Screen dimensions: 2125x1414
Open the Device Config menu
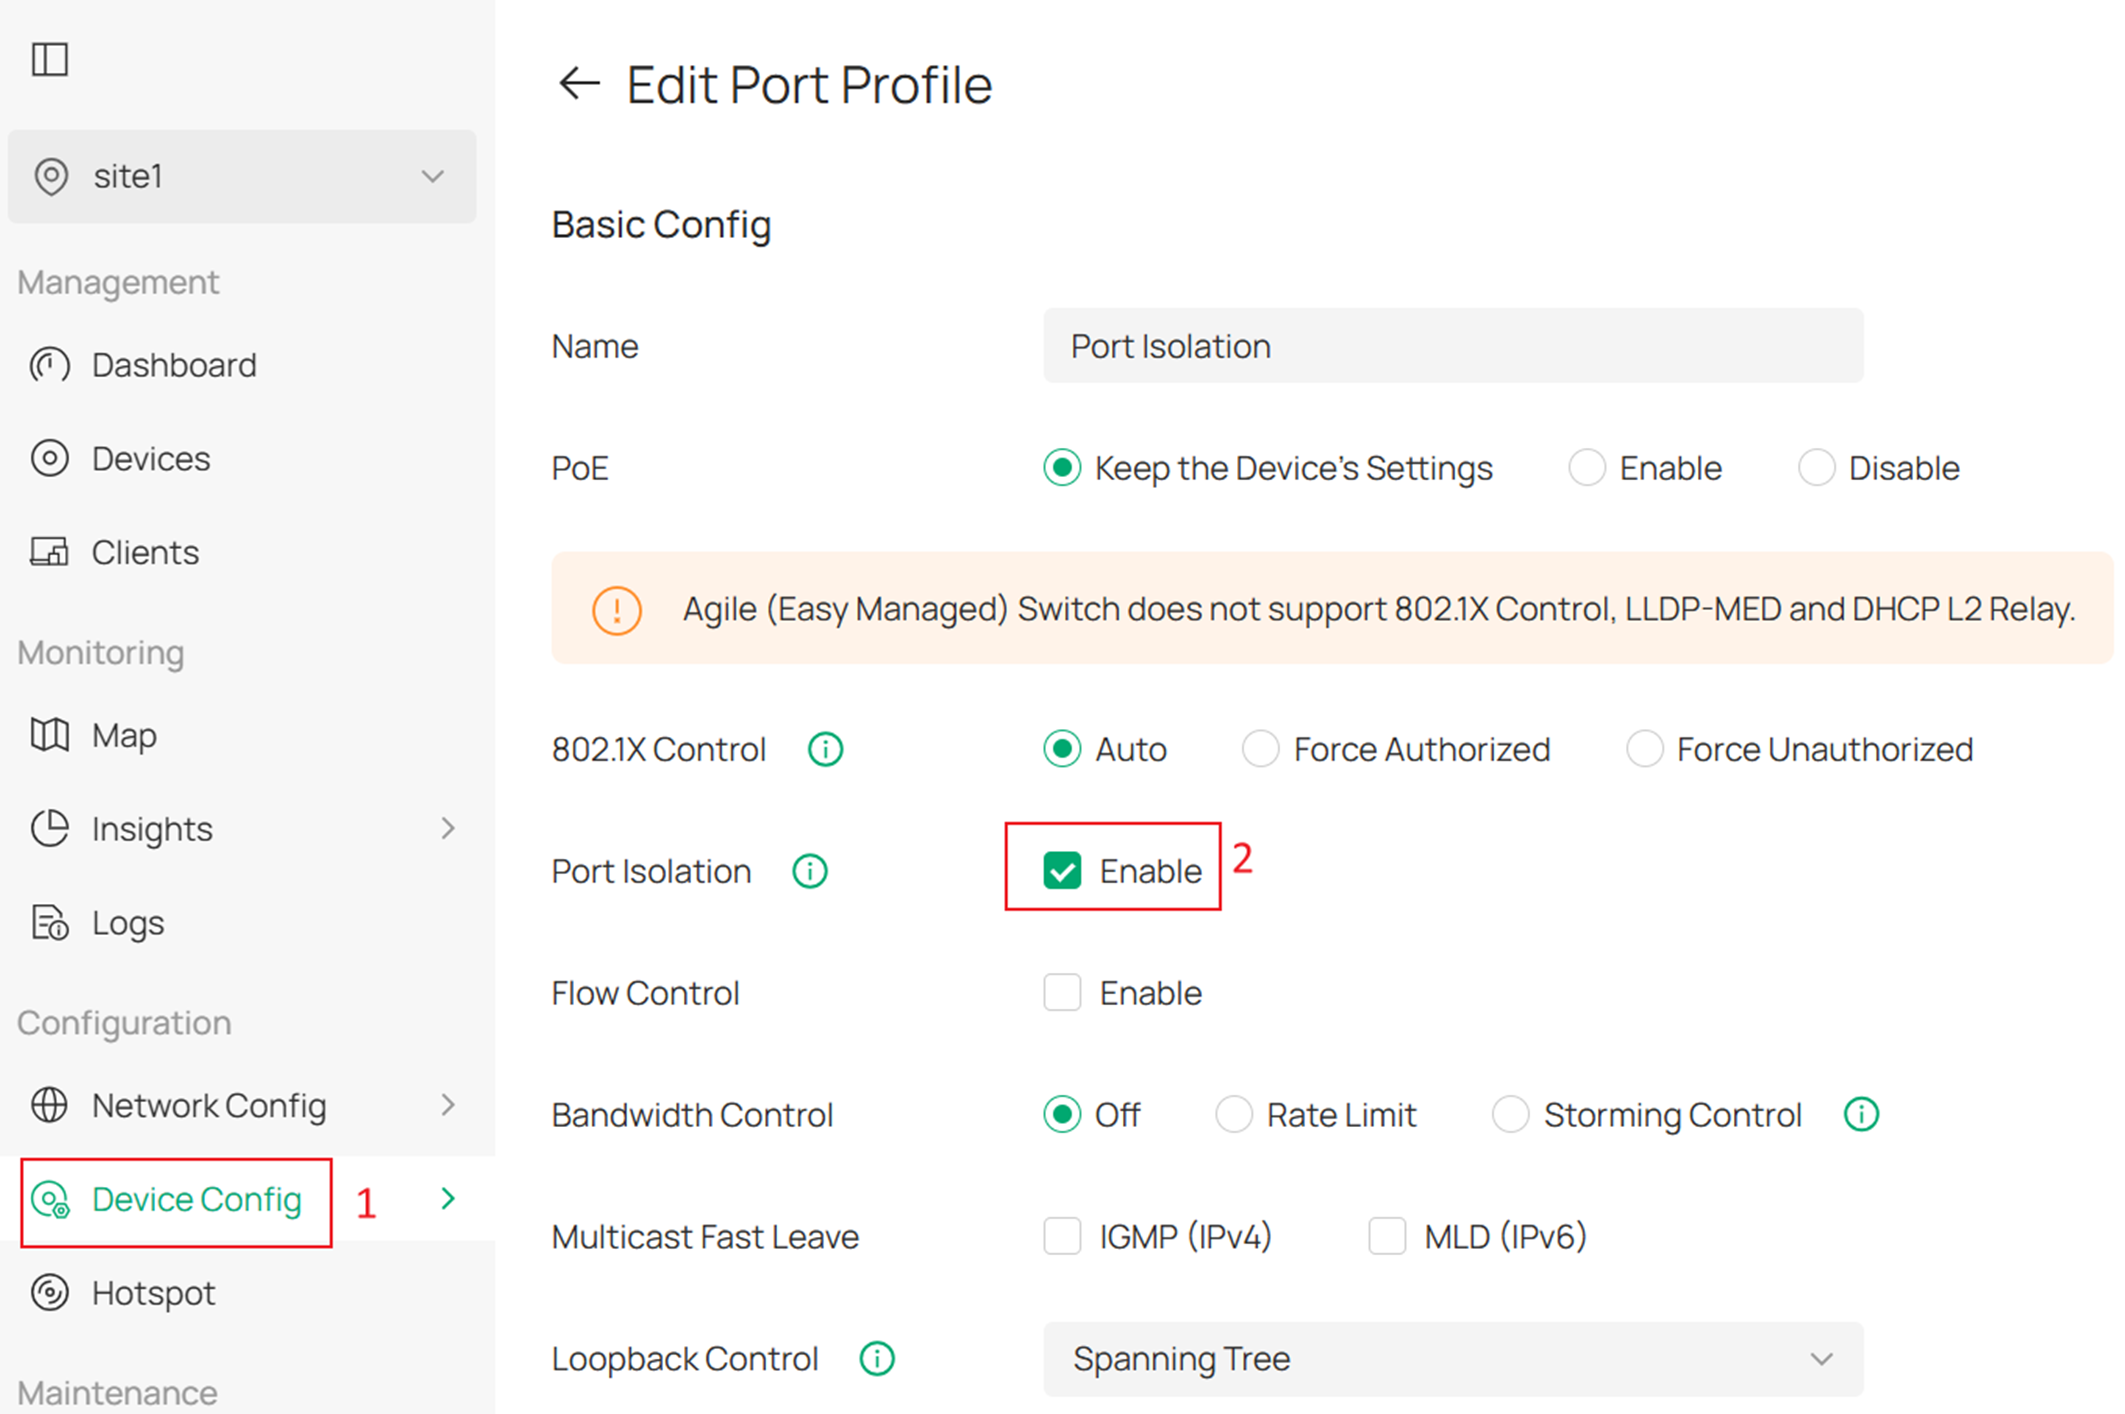pyautogui.click(x=196, y=1200)
